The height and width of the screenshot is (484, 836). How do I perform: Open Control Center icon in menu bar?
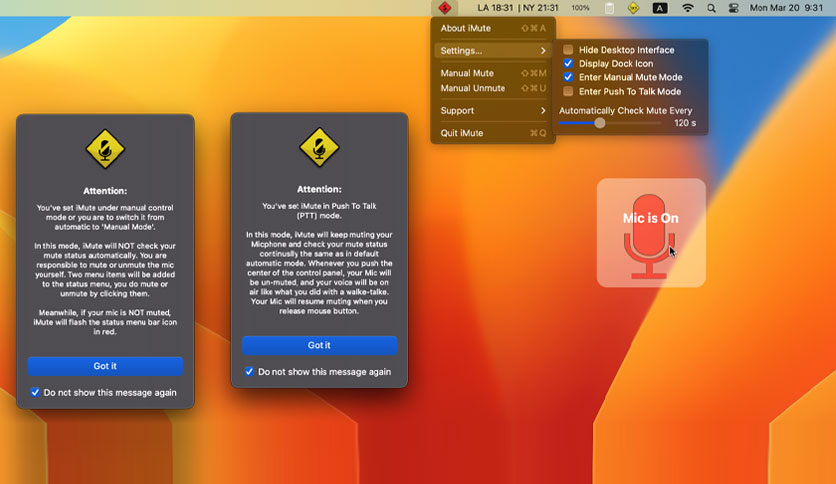pos(734,8)
